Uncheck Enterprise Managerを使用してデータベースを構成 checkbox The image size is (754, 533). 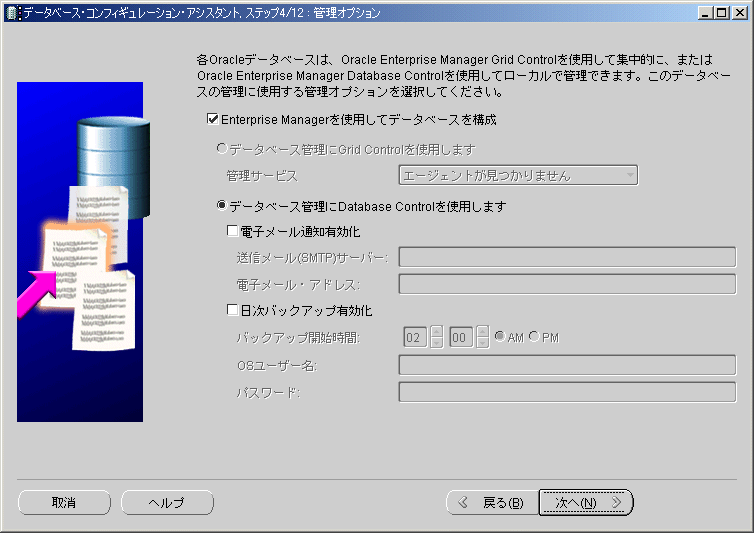(212, 119)
